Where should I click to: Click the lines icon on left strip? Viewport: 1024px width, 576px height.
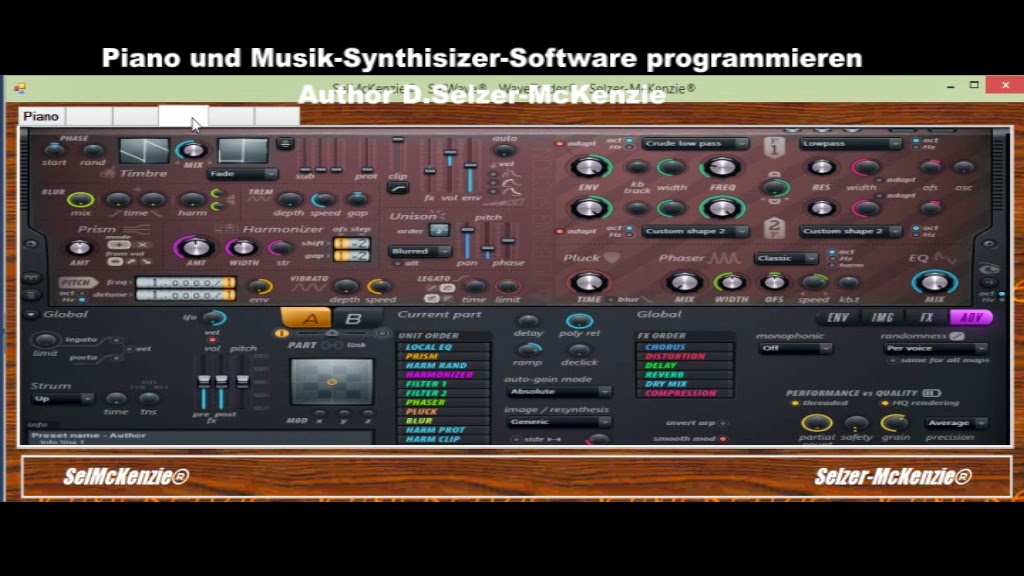coord(31,295)
